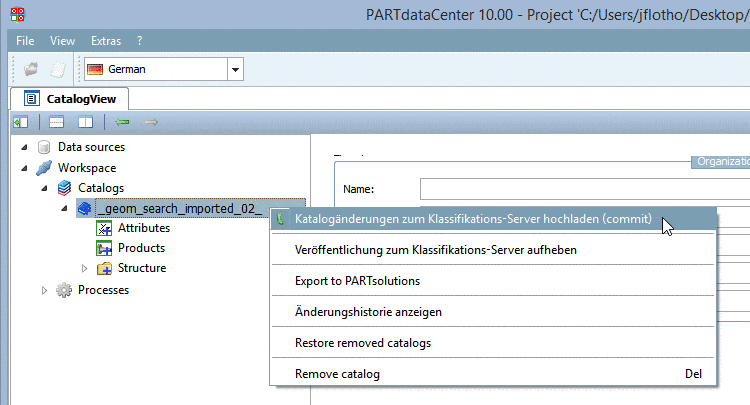
Task: Click the Catalogs stacked books icon
Action: point(65,188)
